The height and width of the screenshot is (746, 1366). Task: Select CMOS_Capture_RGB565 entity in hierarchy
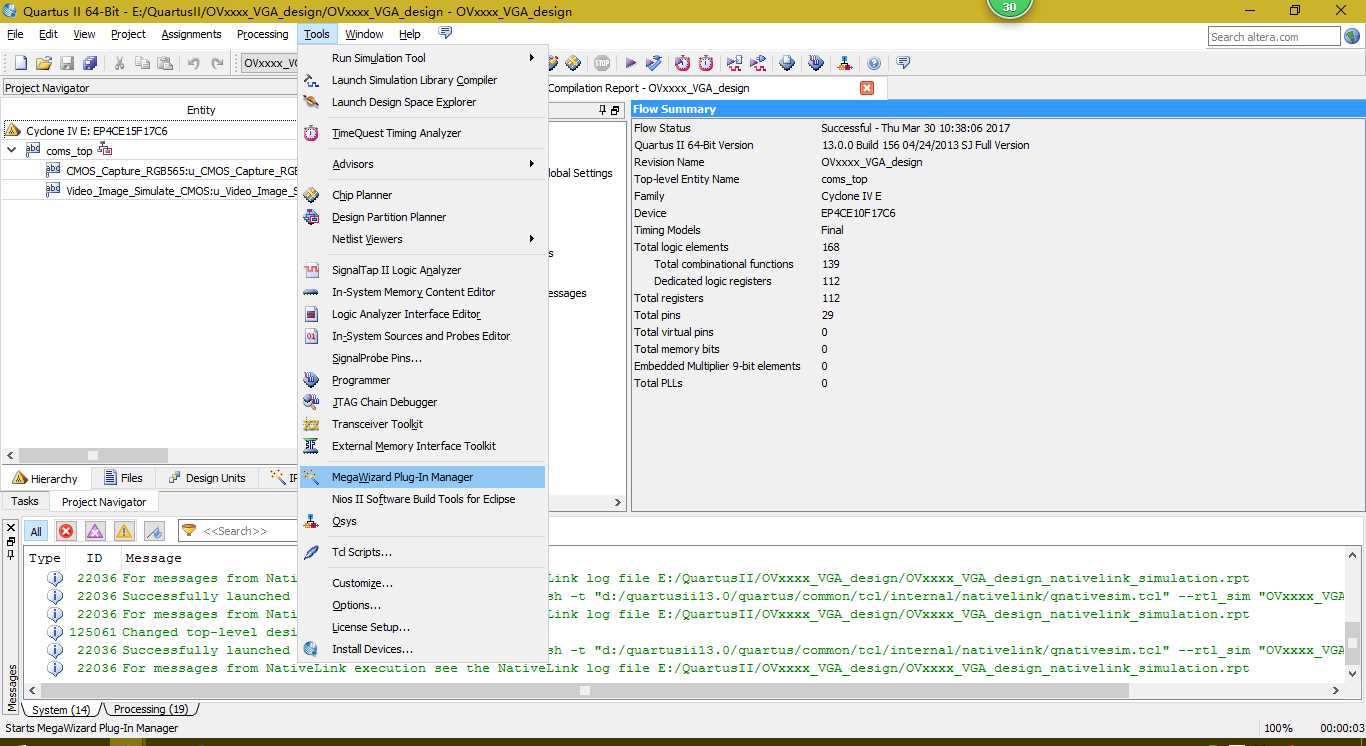tap(183, 171)
